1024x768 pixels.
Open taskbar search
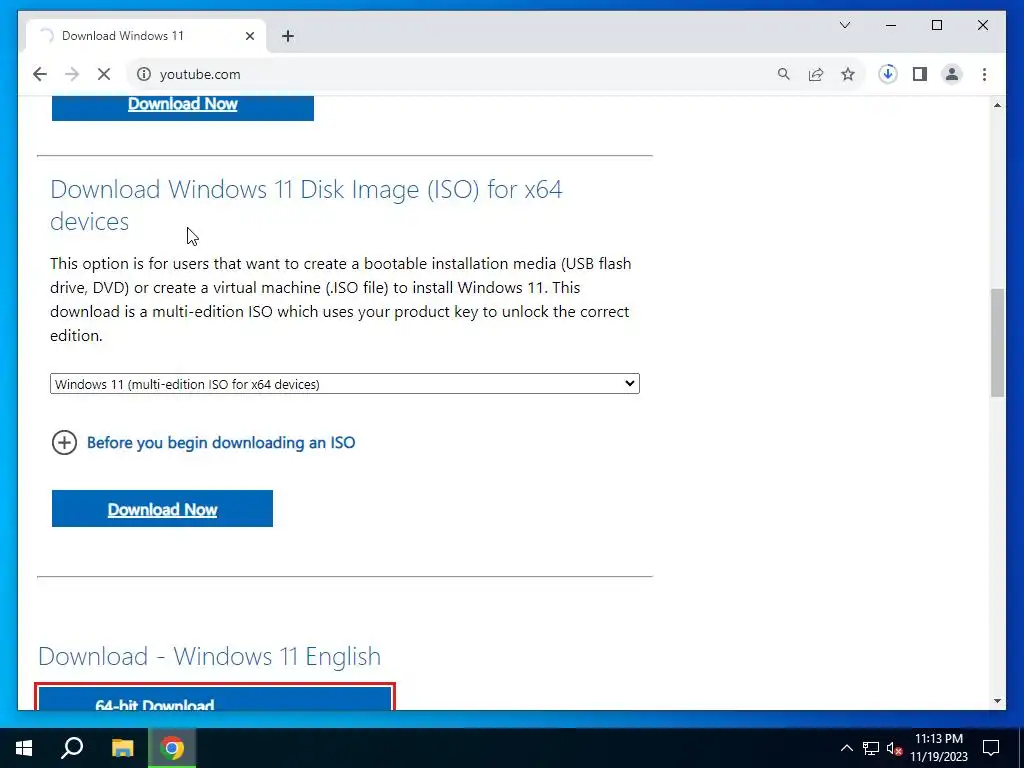72,748
